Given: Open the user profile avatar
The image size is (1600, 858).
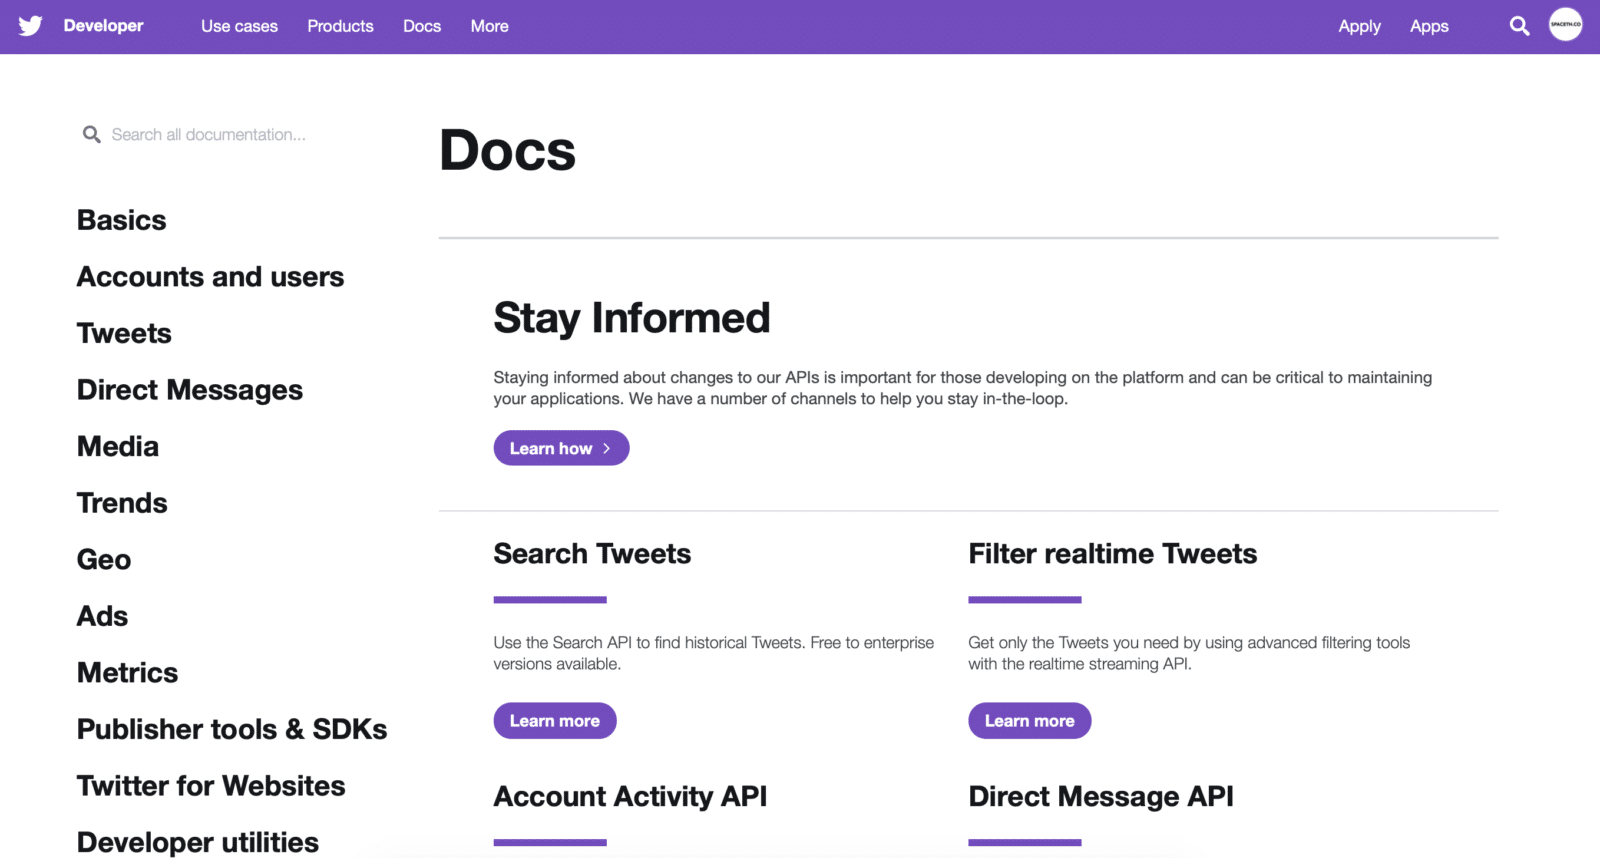Looking at the screenshot, I should pos(1565,24).
